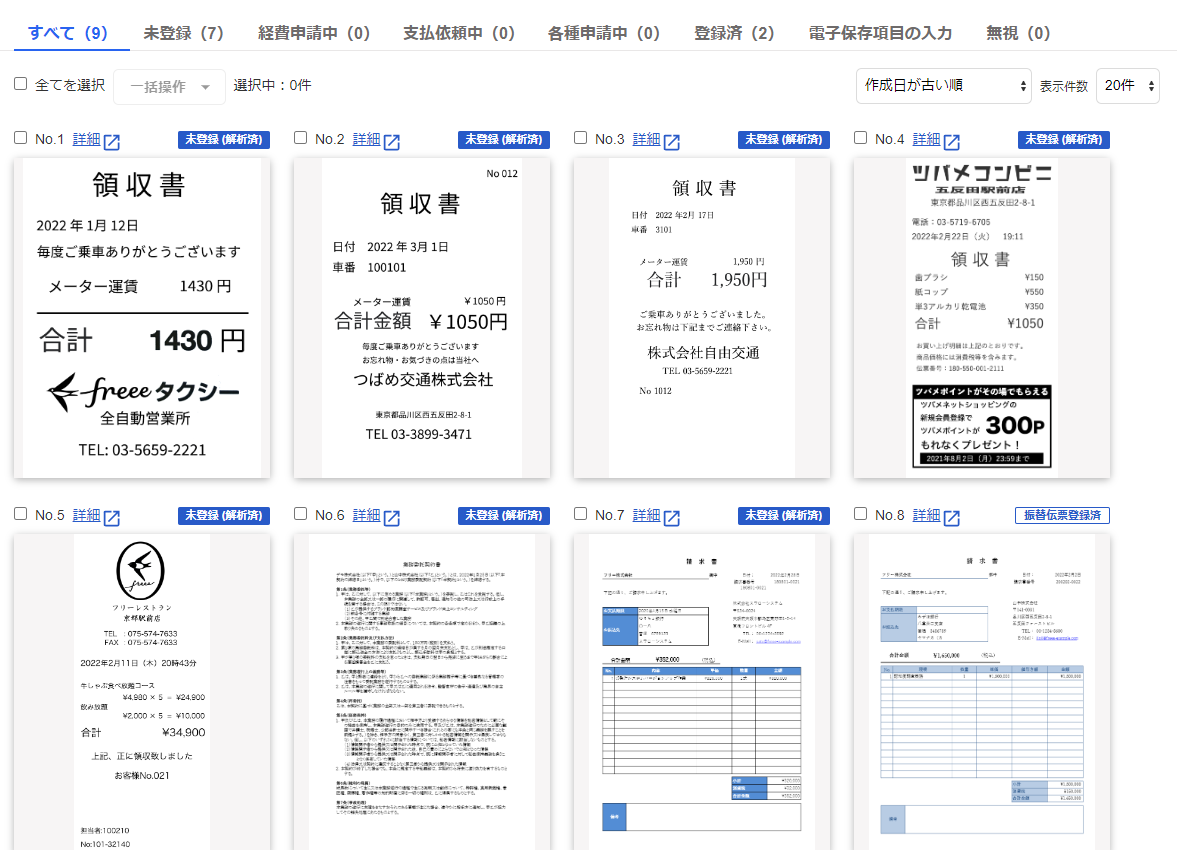Switch to the 各種申請中 (0) tab

pyautogui.click(x=604, y=33)
